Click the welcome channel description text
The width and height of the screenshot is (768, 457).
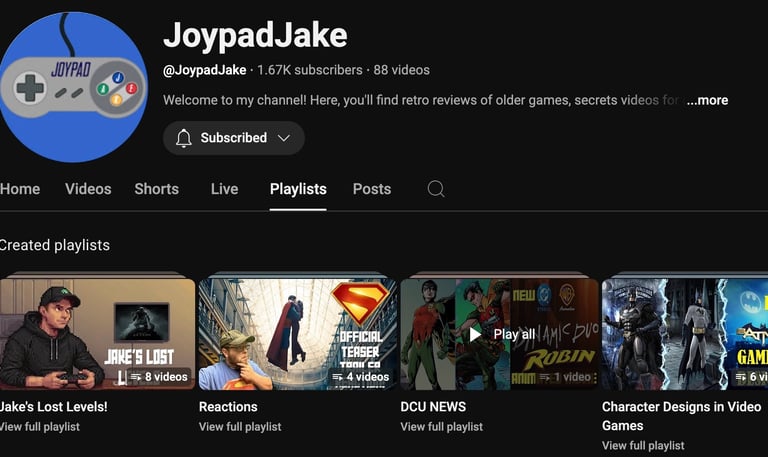(x=421, y=100)
